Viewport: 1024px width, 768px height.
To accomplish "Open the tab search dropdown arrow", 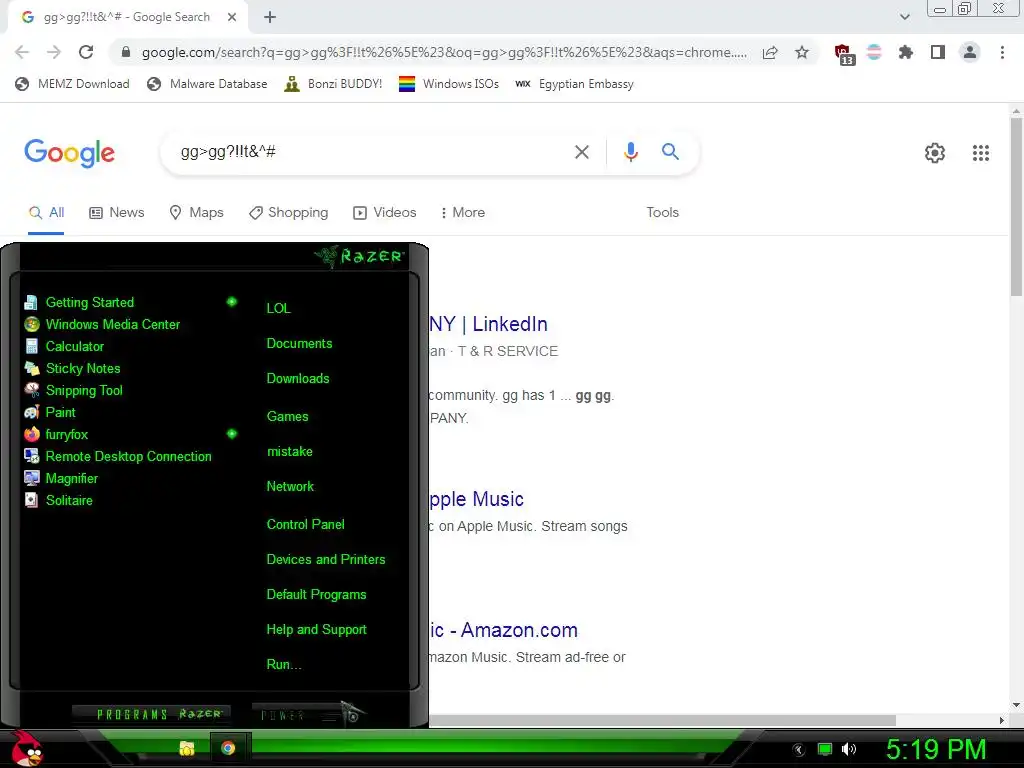I will click(x=904, y=17).
